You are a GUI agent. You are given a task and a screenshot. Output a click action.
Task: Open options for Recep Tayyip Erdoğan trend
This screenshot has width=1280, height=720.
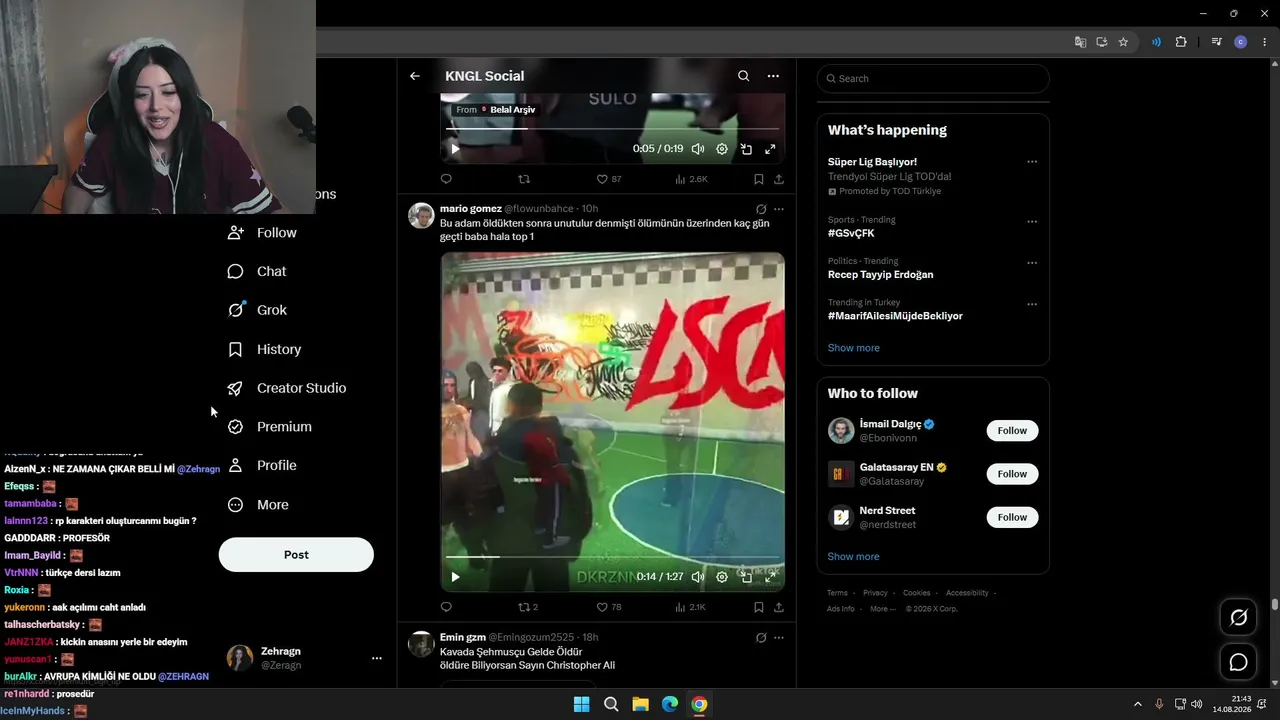point(1032,263)
